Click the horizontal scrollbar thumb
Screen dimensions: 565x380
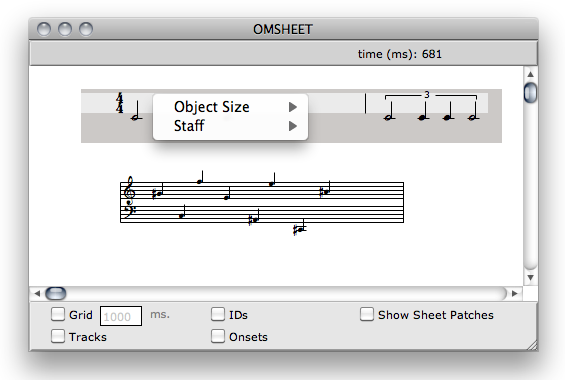55,294
